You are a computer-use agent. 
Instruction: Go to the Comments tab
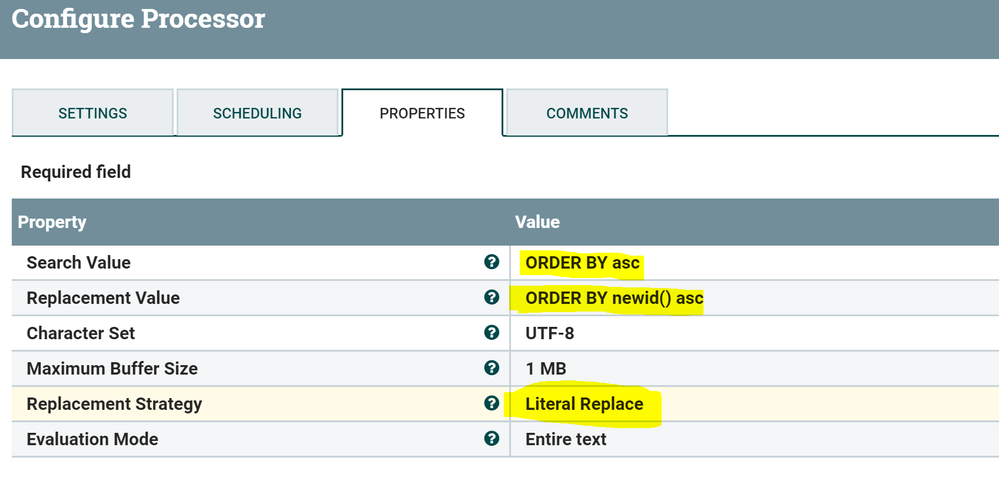(x=587, y=113)
